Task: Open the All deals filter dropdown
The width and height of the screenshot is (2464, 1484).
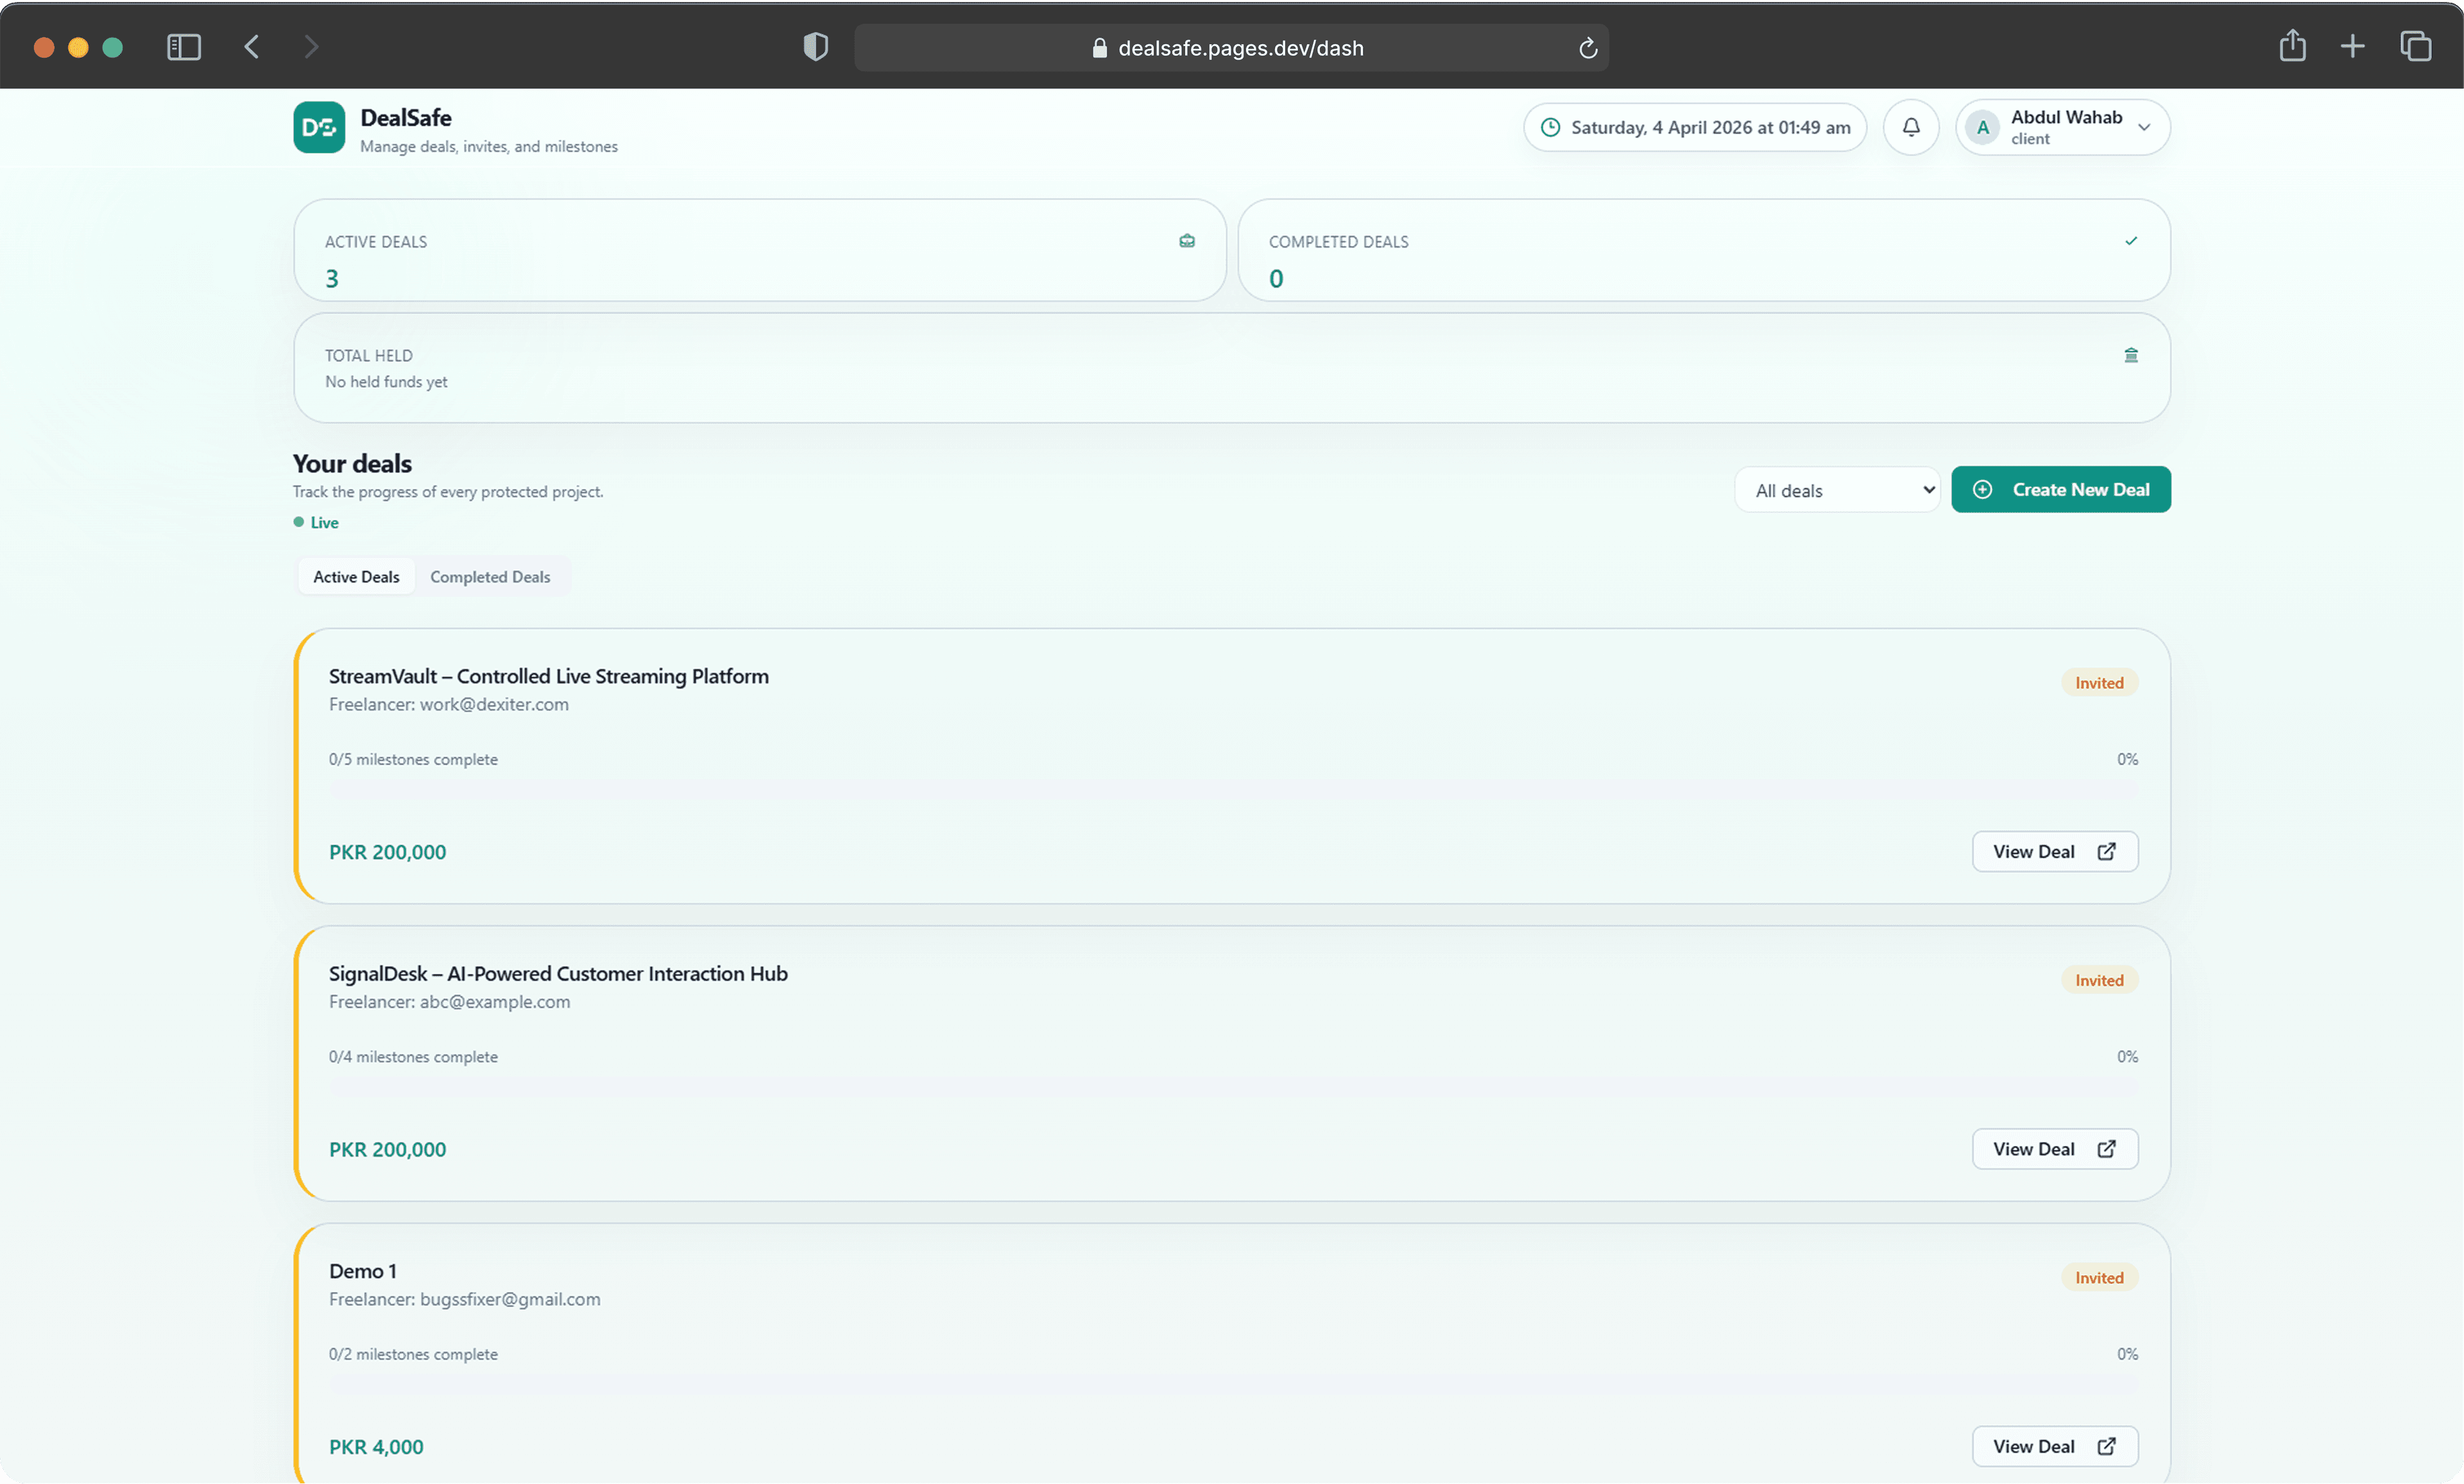Action: (x=1837, y=490)
